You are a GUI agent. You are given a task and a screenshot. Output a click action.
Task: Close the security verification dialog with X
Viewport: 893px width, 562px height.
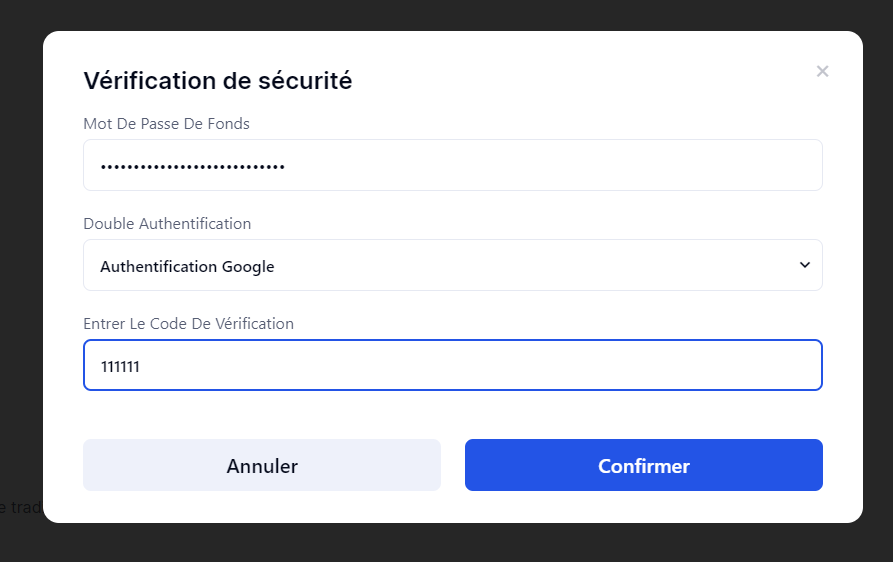click(822, 71)
